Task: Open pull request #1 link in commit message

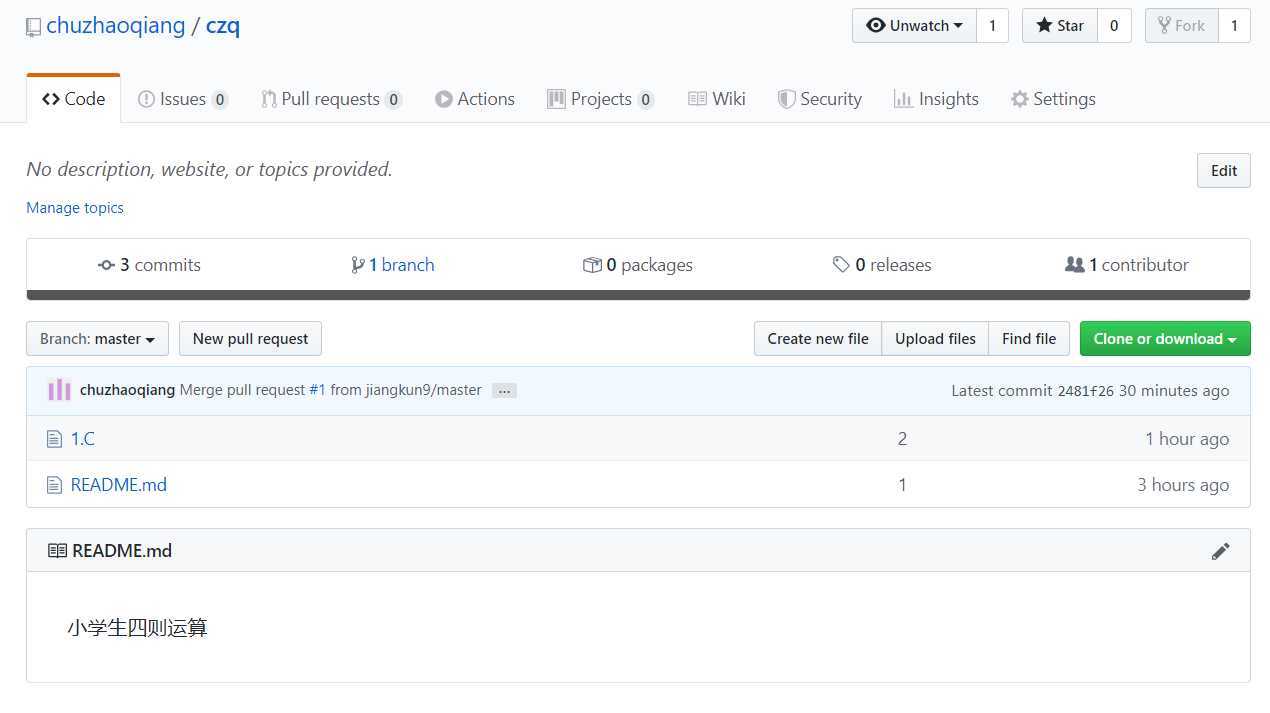Action: pos(317,390)
